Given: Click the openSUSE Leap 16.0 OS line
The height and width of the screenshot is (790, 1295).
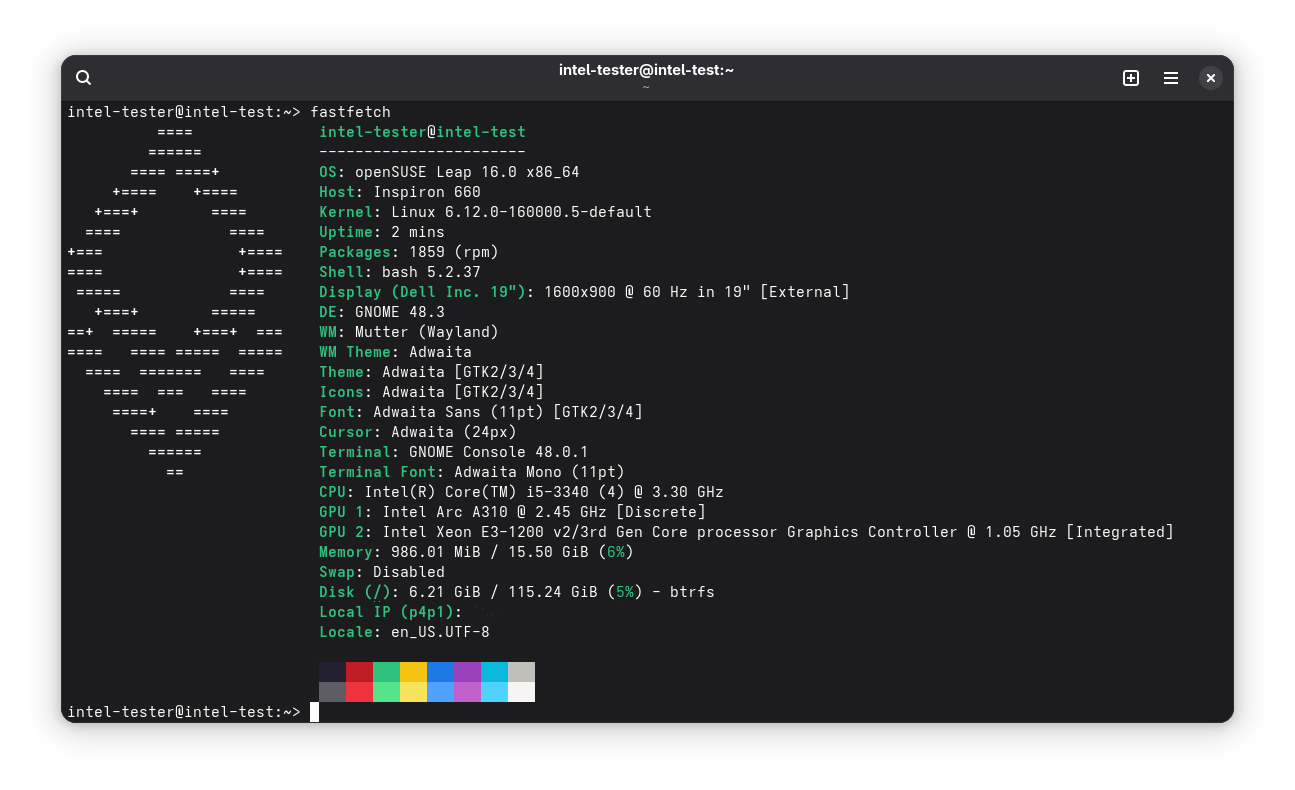Looking at the screenshot, I should [x=449, y=172].
